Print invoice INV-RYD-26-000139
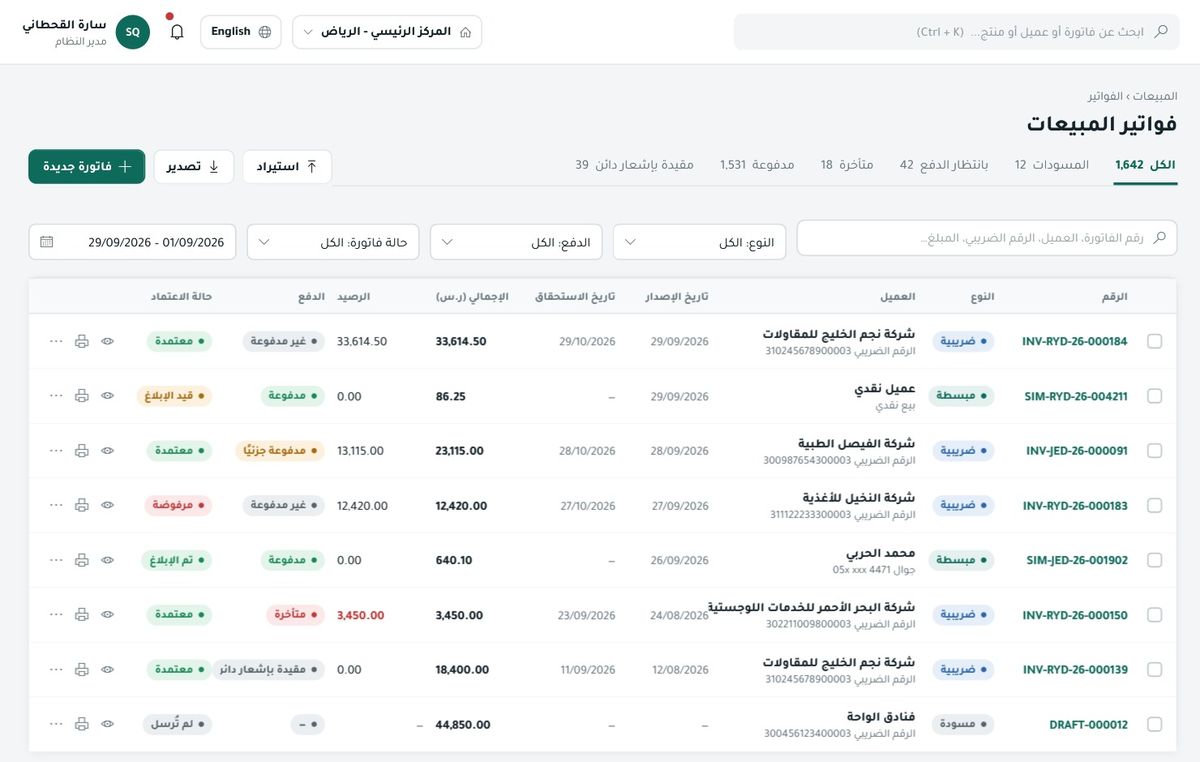1200x762 pixels. 82,669
